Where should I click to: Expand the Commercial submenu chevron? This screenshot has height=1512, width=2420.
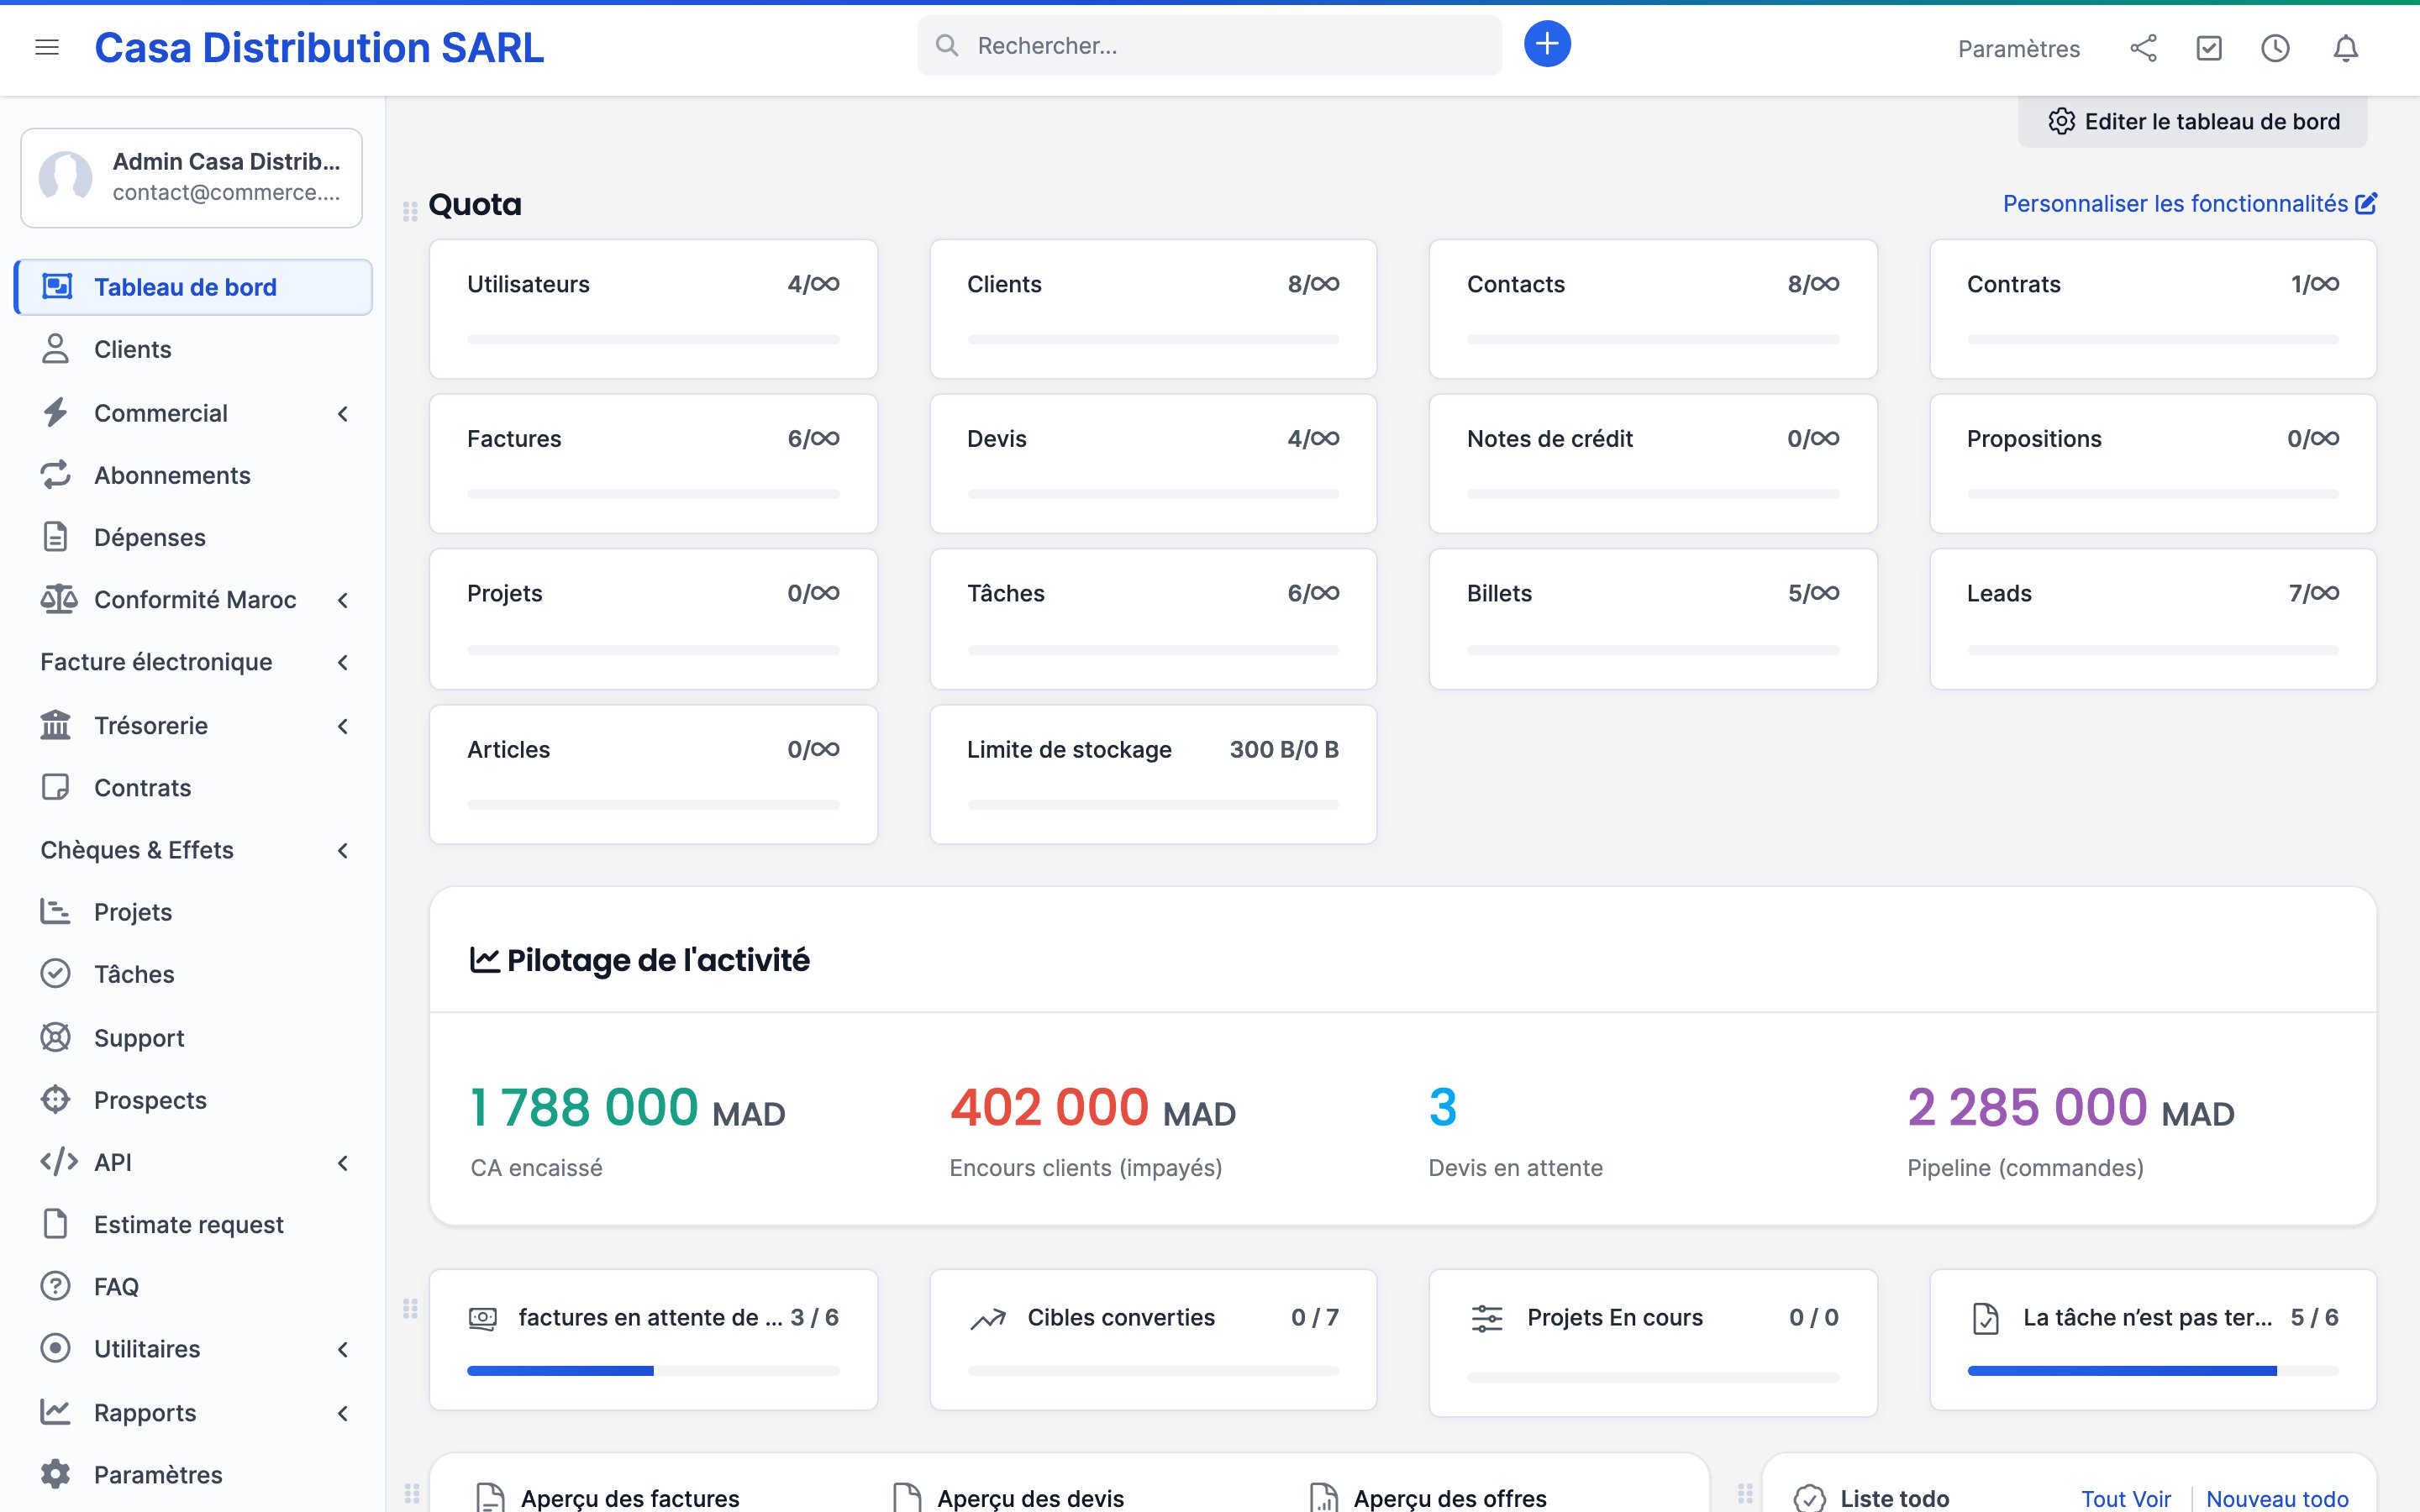pos(343,413)
